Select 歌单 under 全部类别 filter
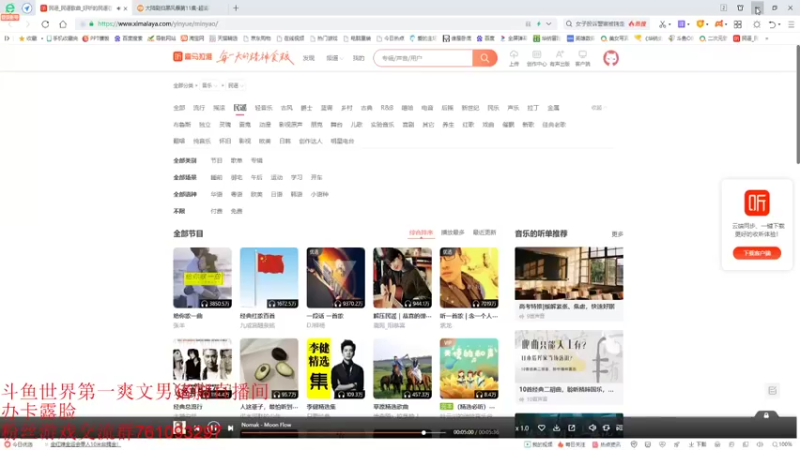The width and height of the screenshot is (800, 450). point(236,161)
